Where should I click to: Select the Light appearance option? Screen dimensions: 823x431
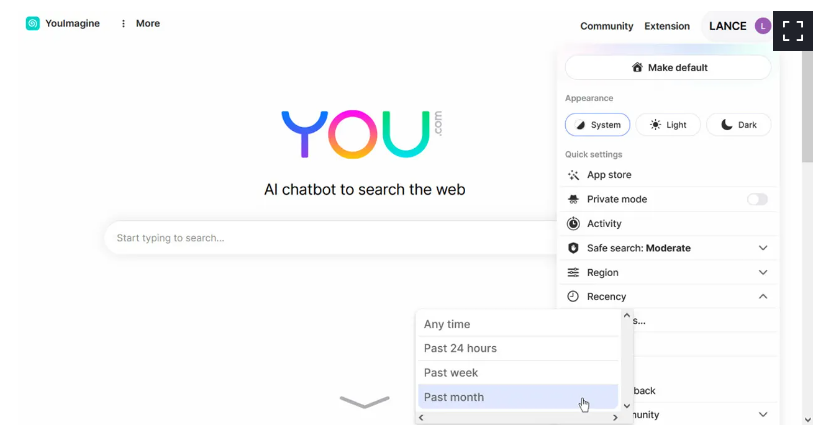(x=668, y=125)
